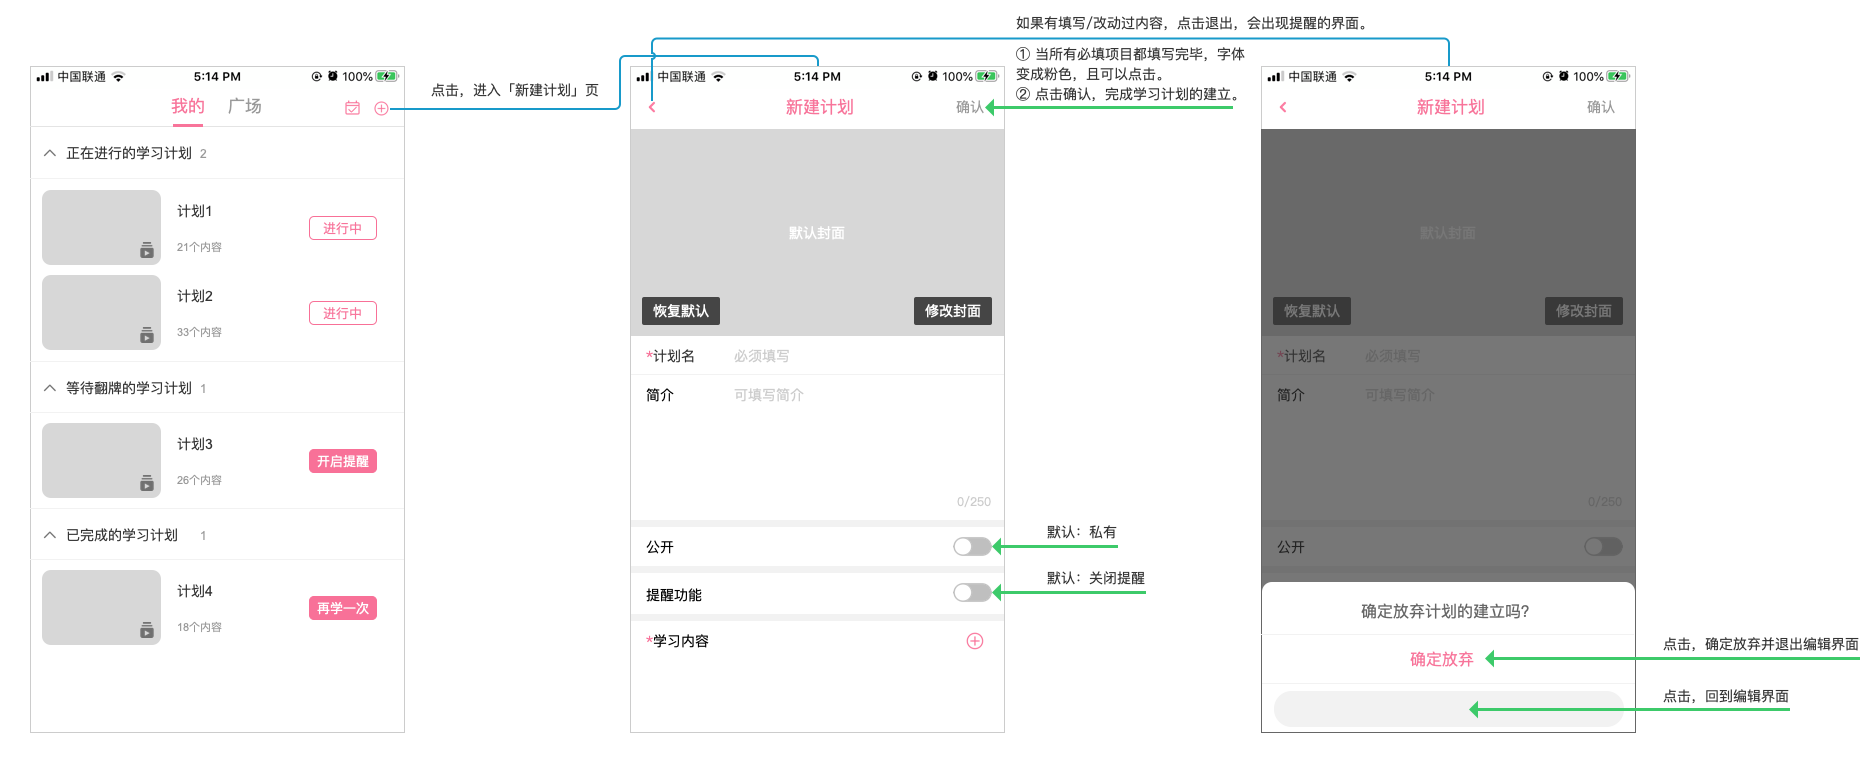Tap 开启提醒 button for 计划3
Viewport: 1876px width, 760px height.
pyautogui.click(x=343, y=461)
